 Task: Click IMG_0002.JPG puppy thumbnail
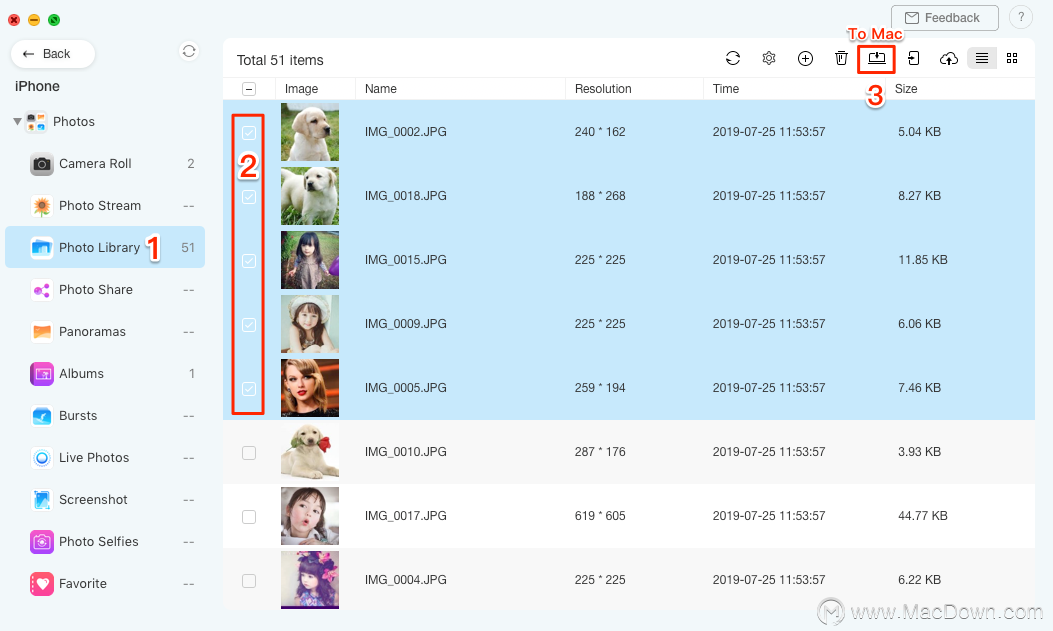[x=310, y=132]
